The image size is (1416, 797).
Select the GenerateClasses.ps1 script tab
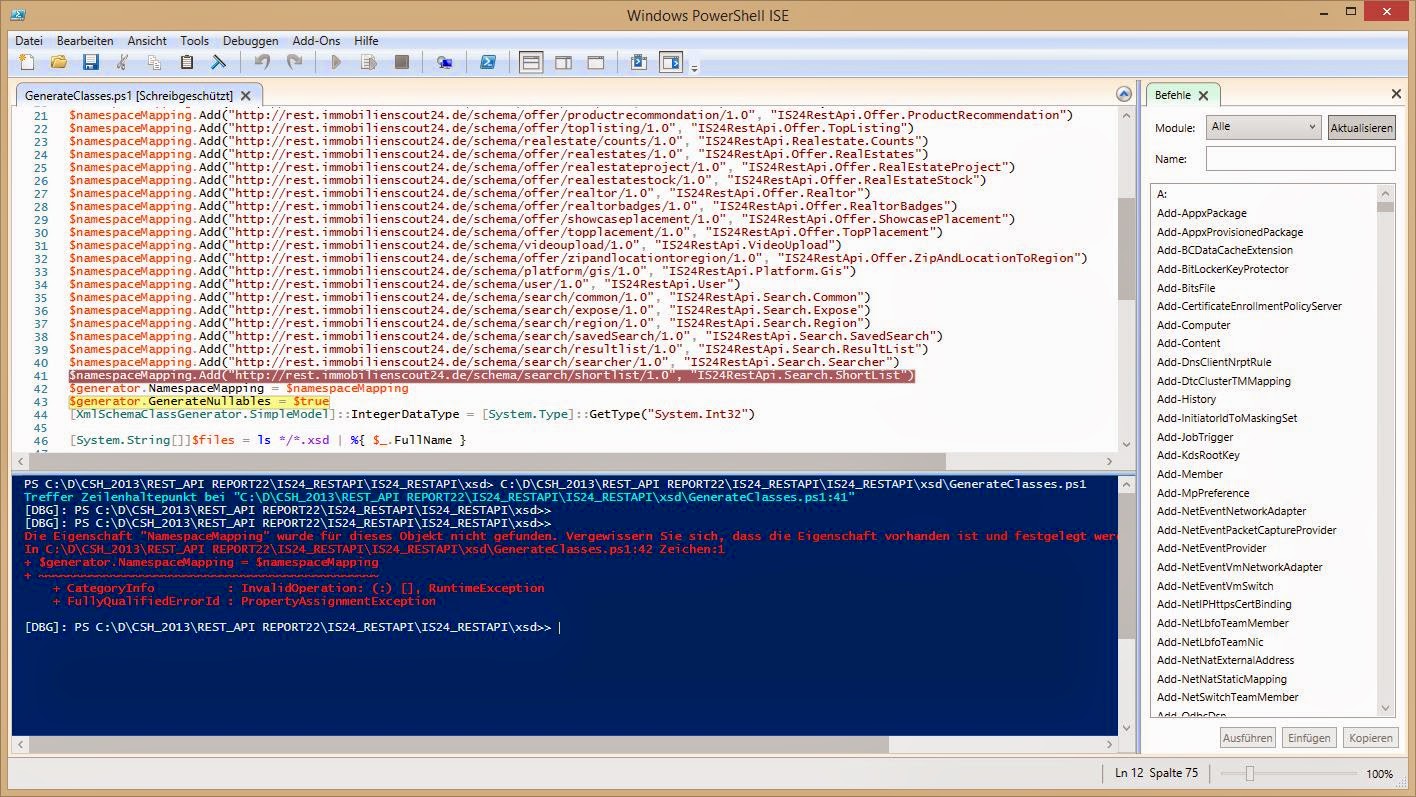[x=128, y=95]
